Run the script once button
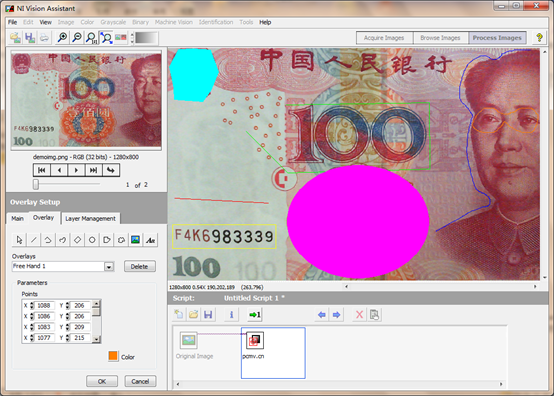Screen dimensions: 554x396 coord(254,314)
